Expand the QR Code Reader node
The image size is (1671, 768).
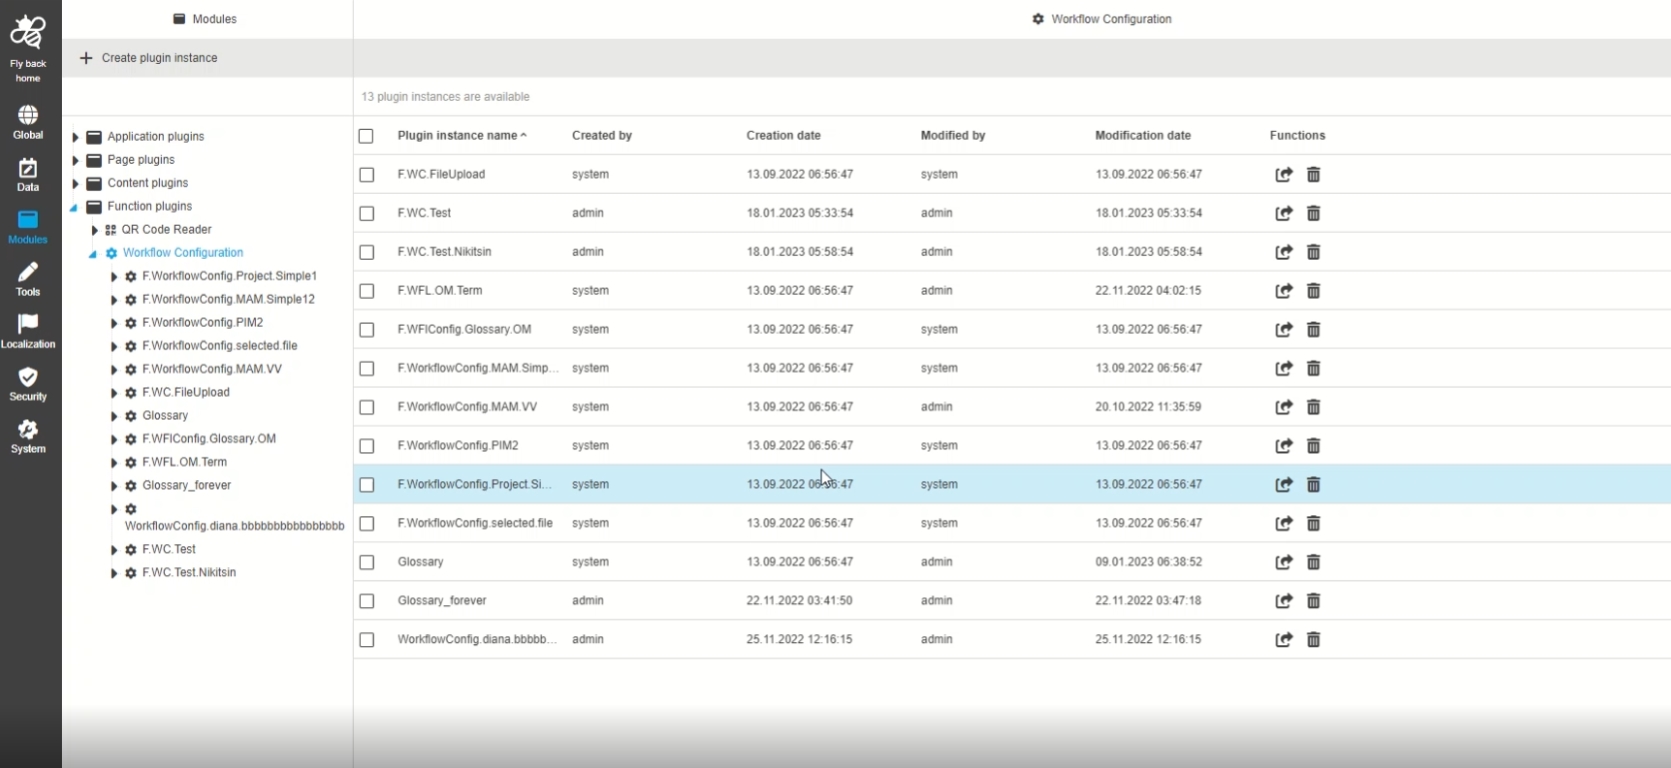94,230
